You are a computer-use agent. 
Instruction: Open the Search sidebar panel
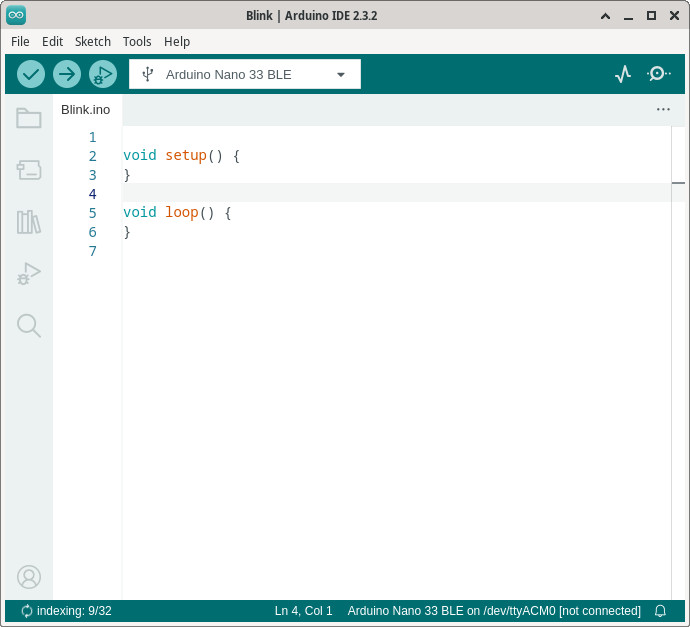coord(29,326)
